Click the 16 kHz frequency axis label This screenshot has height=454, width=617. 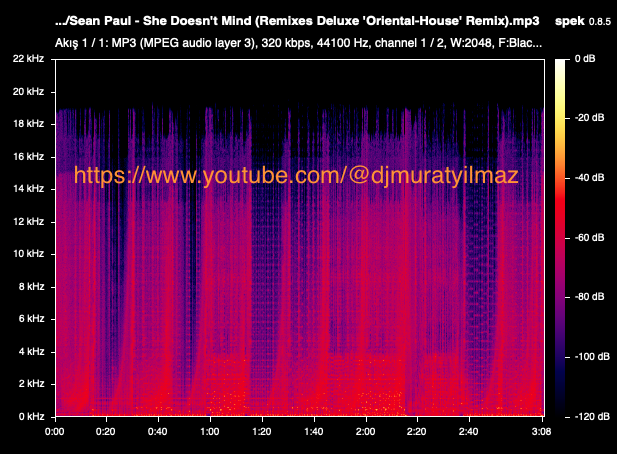[28, 157]
